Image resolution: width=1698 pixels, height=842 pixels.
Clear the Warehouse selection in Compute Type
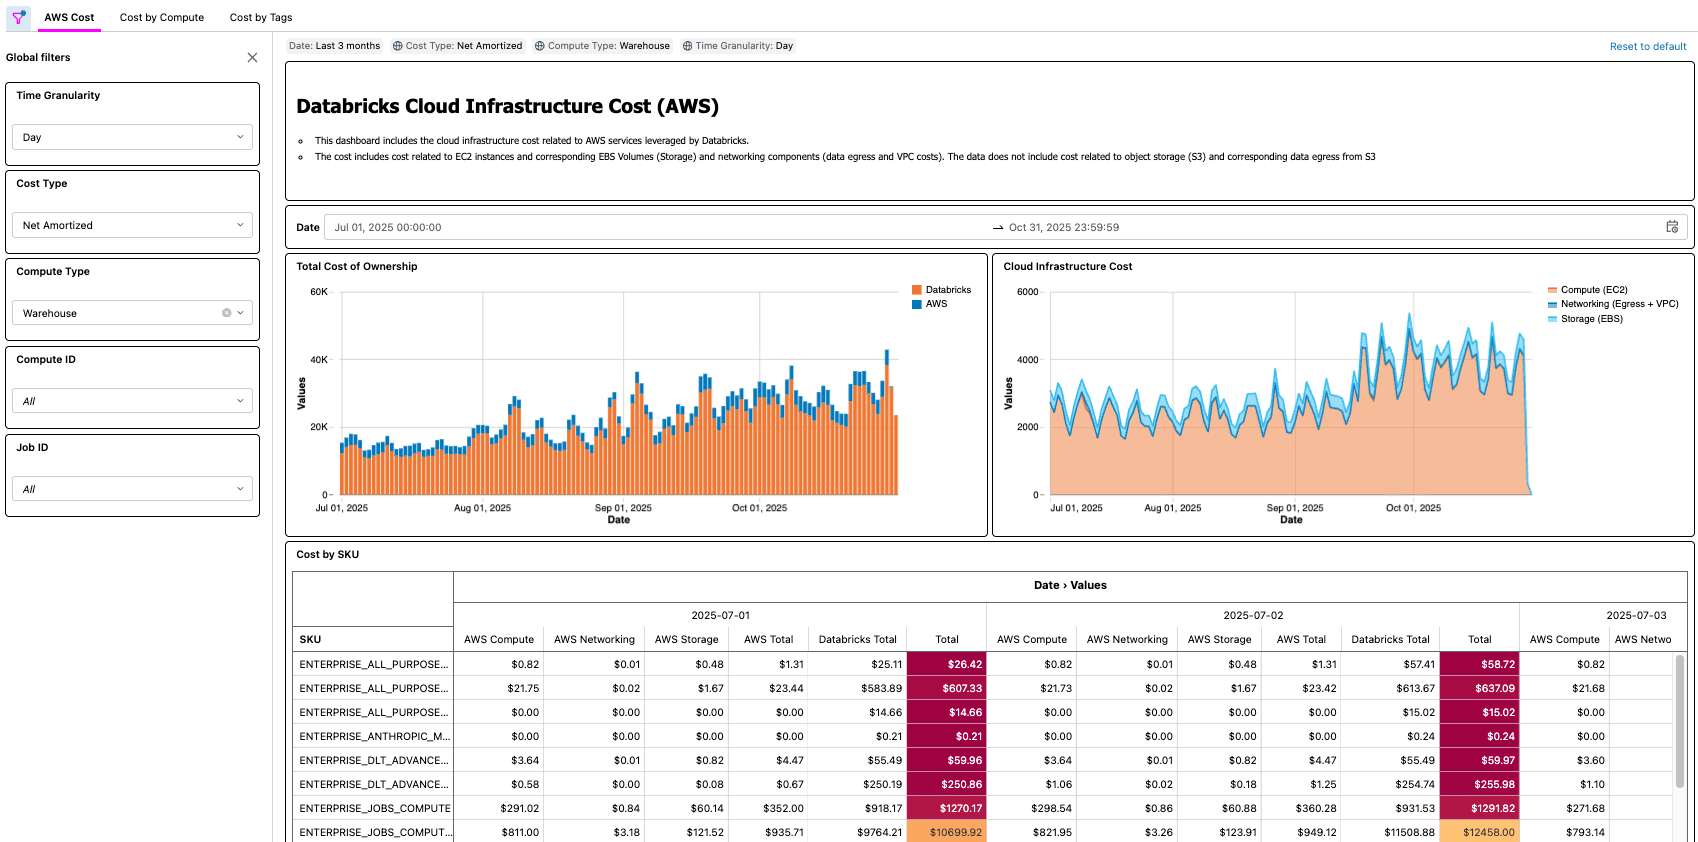tap(226, 313)
